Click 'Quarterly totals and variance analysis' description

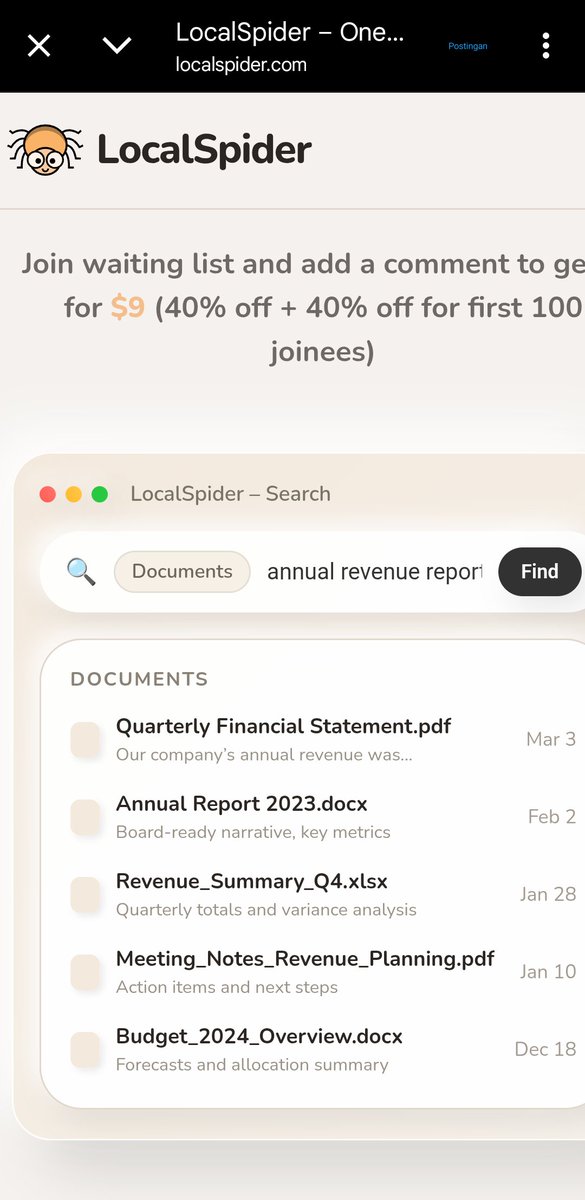pos(266,910)
